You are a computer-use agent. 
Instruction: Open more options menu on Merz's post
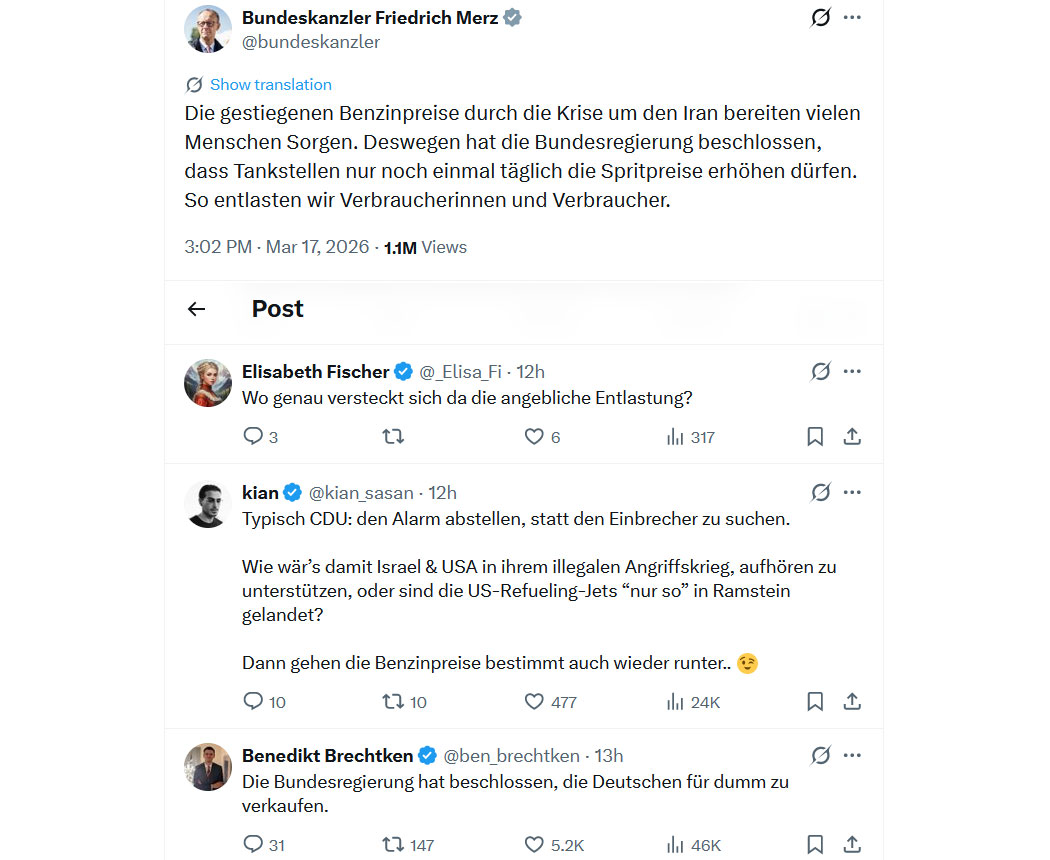coord(852,18)
